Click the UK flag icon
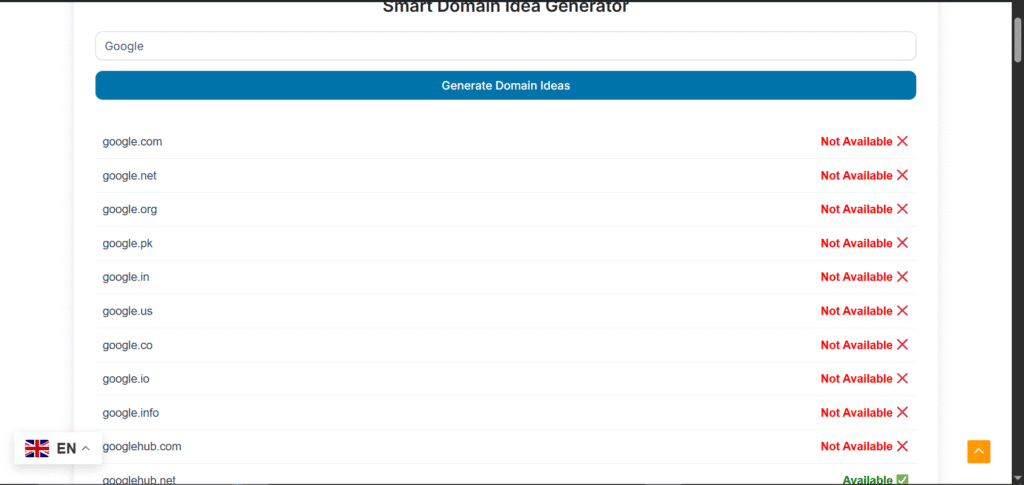Viewport: 1024px width, 485px height. [x=37, y=448]
